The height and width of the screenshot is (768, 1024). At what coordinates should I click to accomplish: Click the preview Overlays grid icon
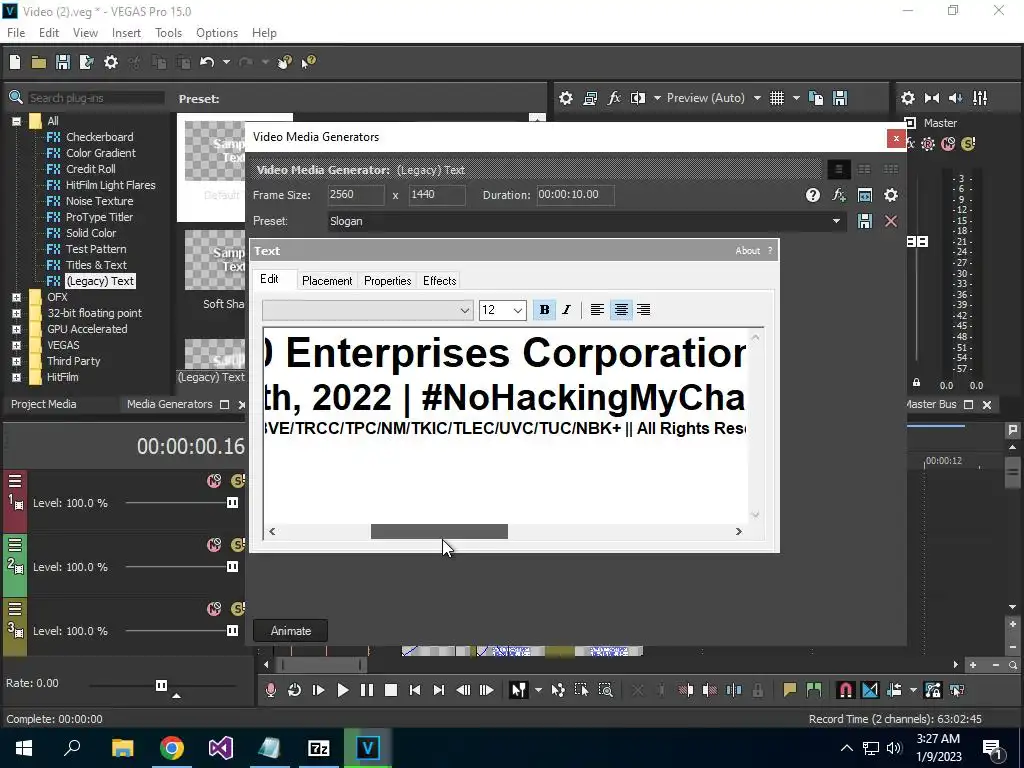click(x=776, y=98)
